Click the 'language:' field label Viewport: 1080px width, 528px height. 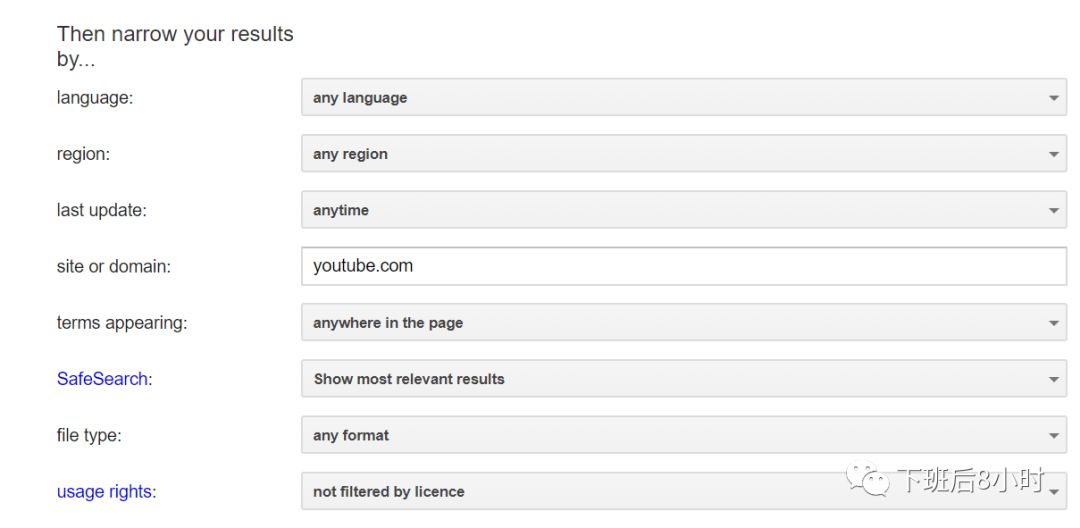(x=95, y=98)
